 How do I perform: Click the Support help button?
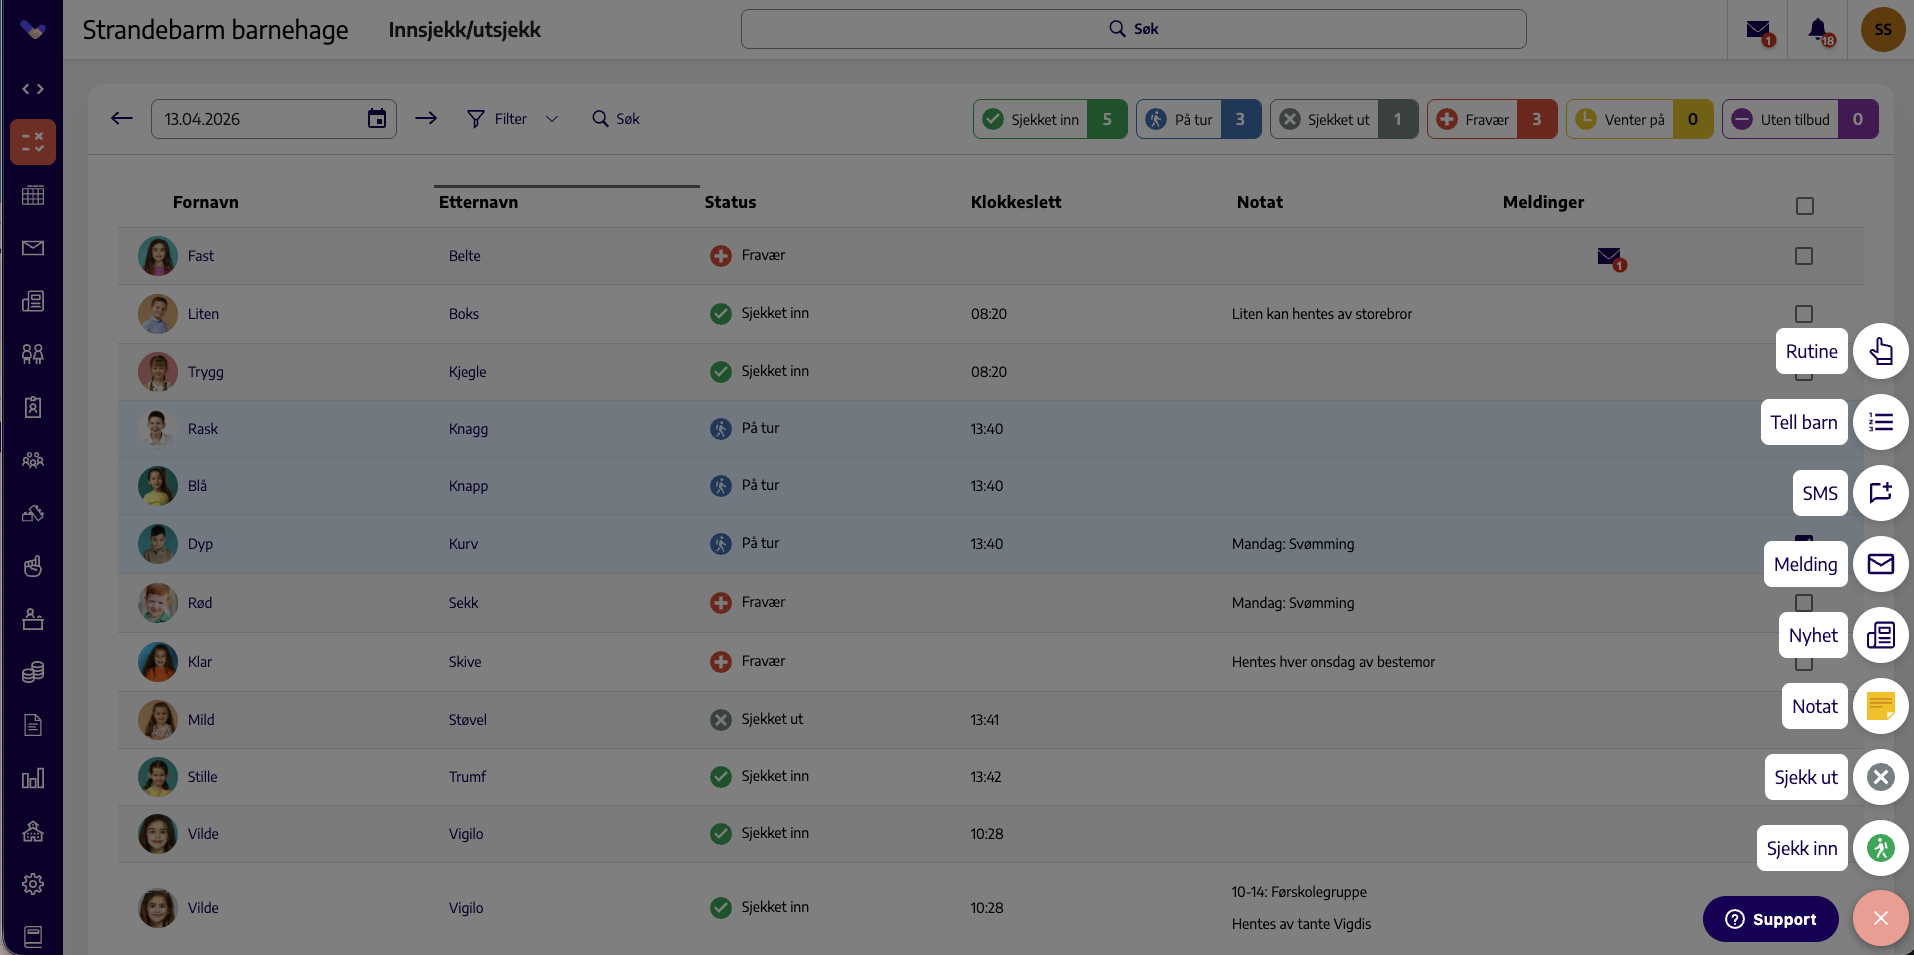[x=1770, y=919]
